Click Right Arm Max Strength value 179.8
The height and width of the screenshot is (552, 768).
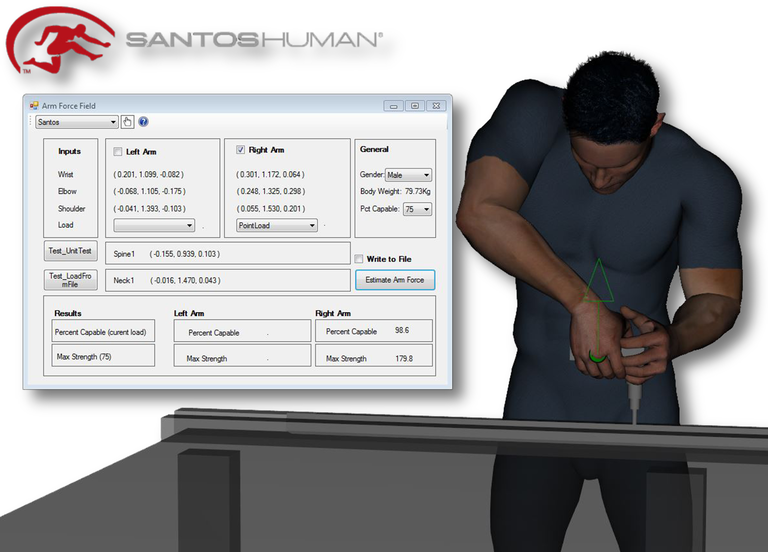pyautogui.click(x=404, y=359)
